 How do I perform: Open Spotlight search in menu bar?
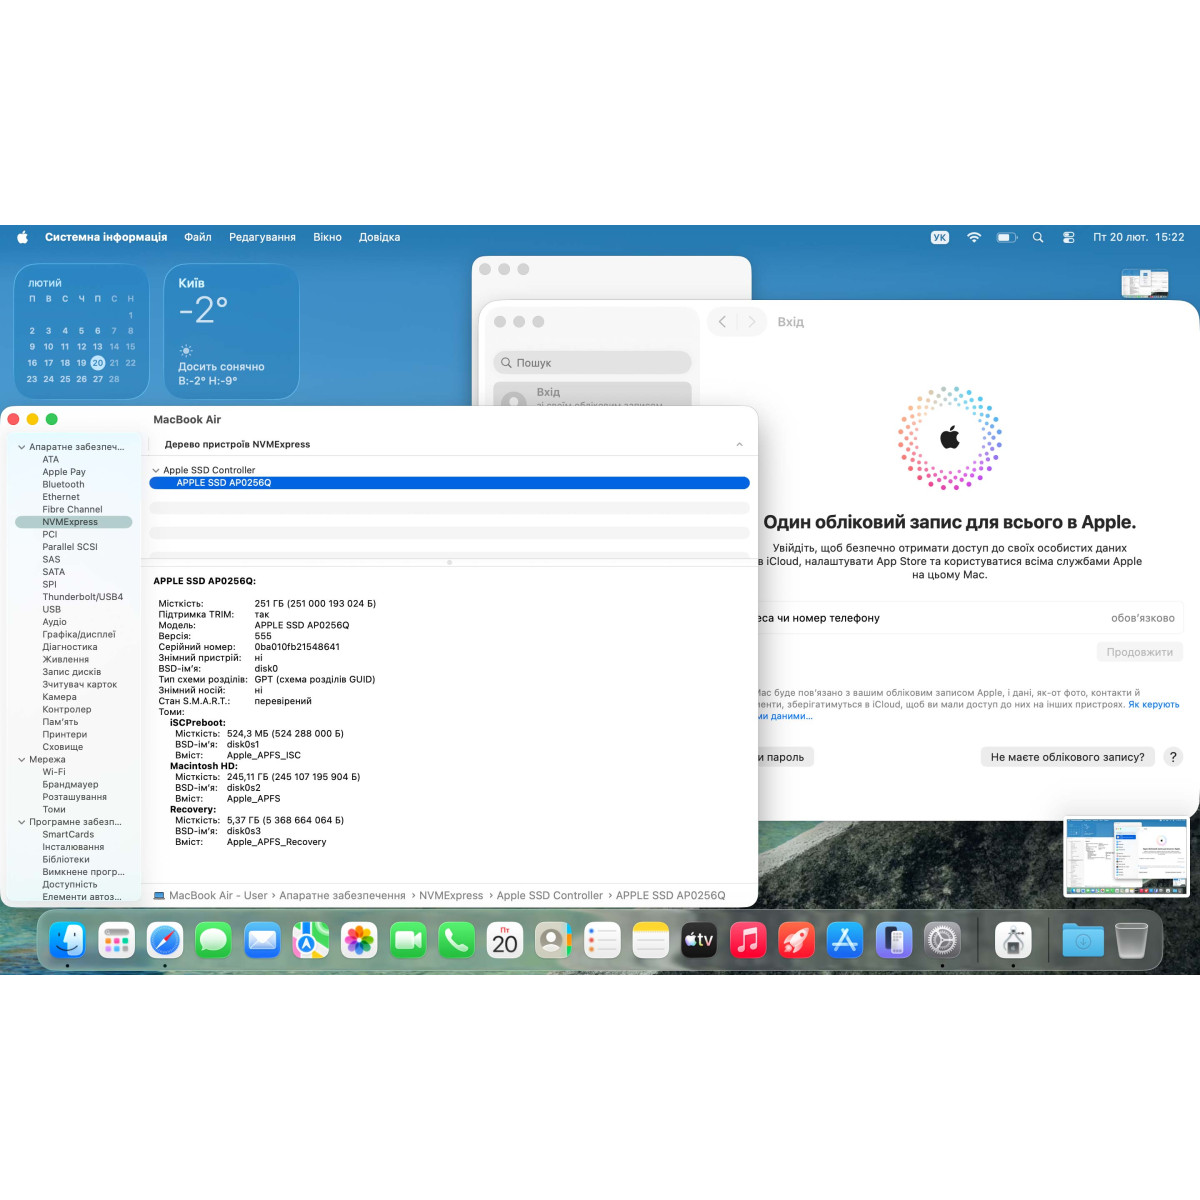pos(1038,237)
